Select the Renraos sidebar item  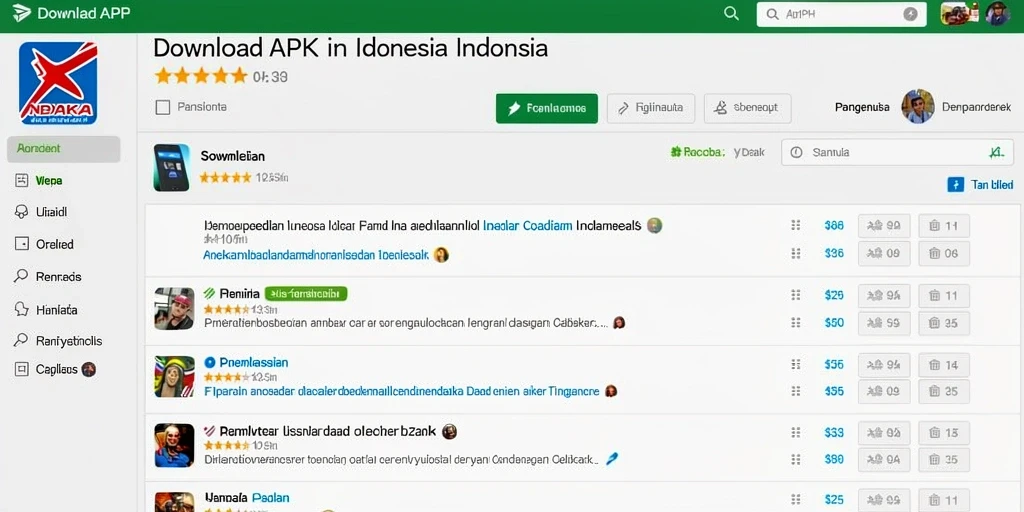tap(47, 276)
